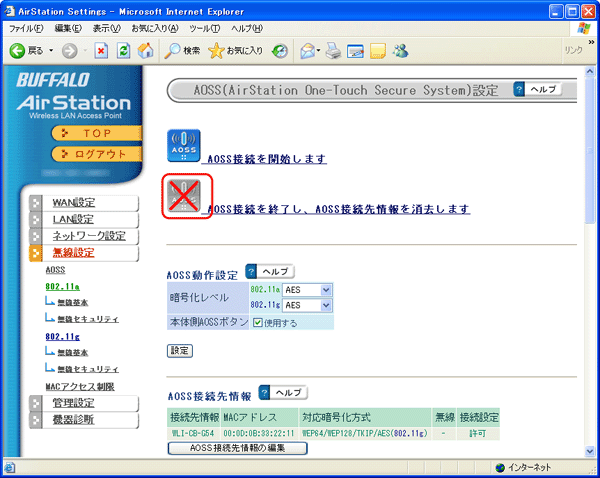The height and width of the screenshot is (478, 600).
Task: Click the IE Back arrow button
Action: [x=17, y=51]
